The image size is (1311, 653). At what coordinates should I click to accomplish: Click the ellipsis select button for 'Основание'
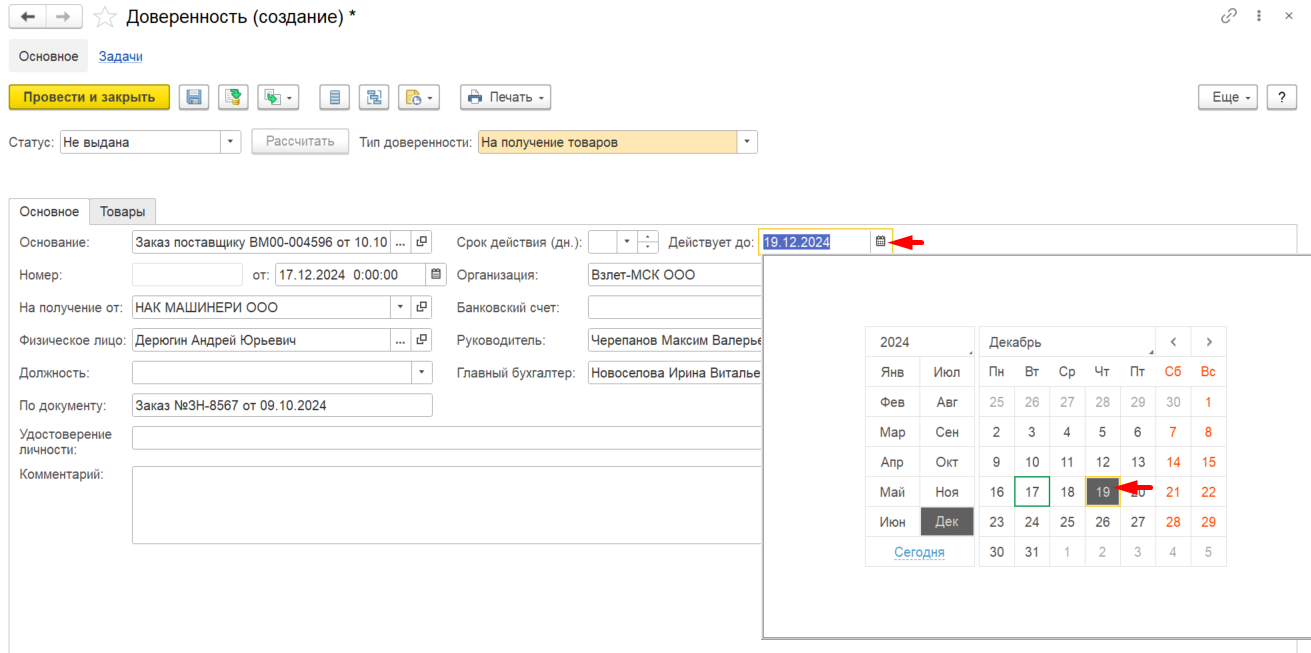(401, 242)
